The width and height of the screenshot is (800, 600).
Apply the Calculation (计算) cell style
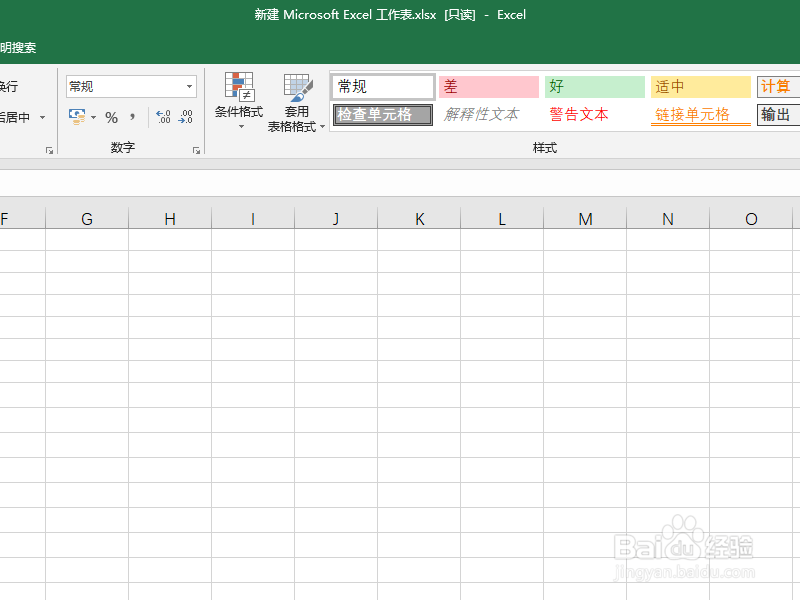click(x=779, y=87)
